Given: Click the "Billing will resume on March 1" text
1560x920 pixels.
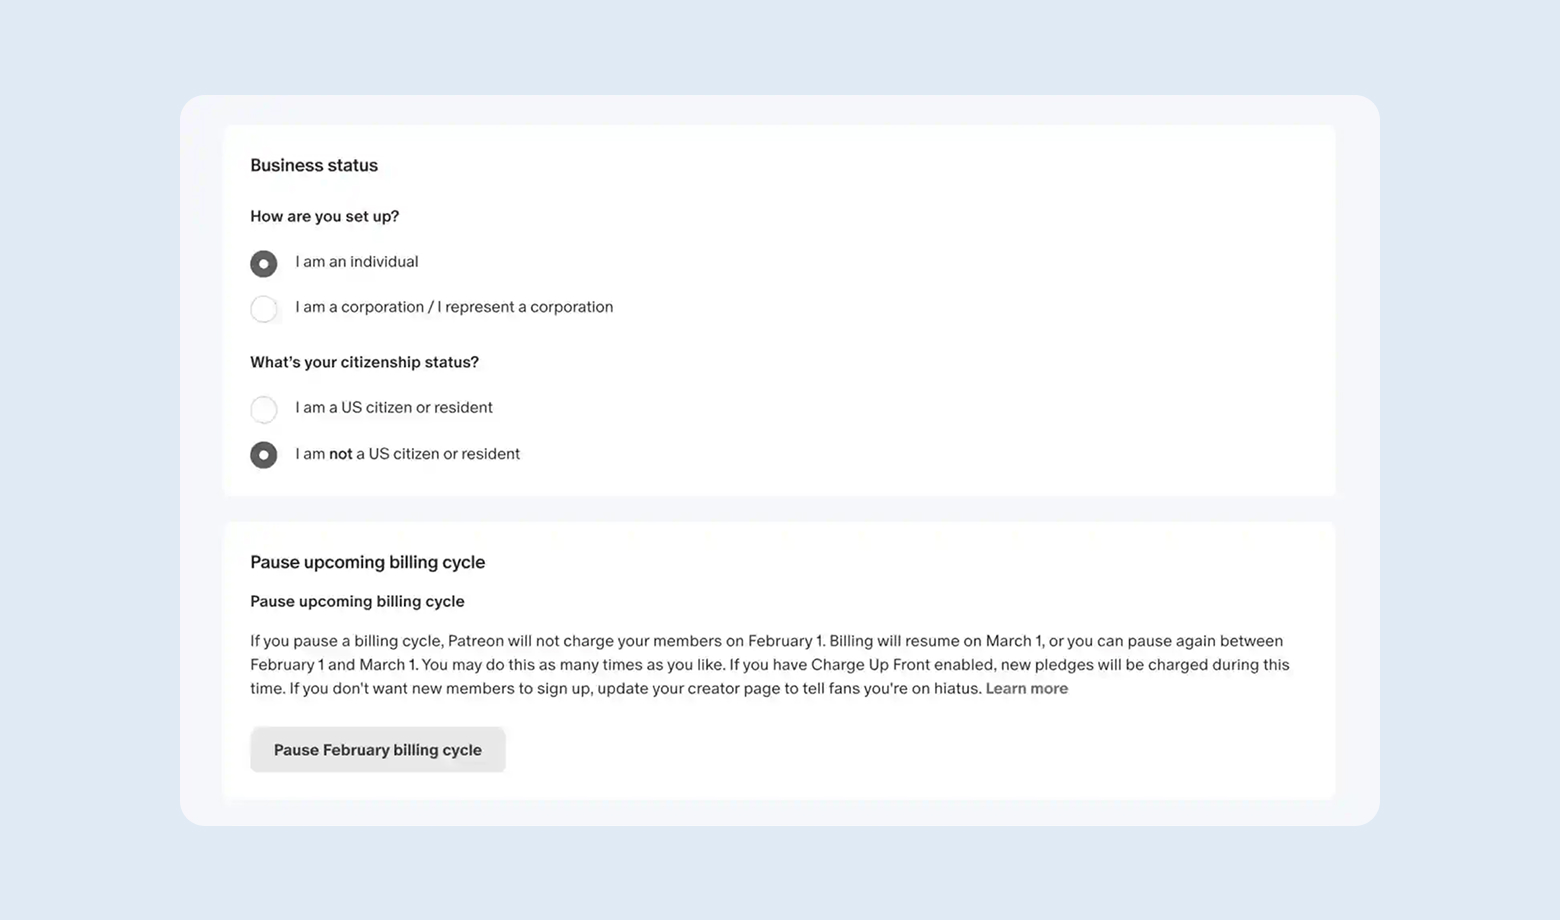Looking at the screenshot, I should (x=935, y=641).
